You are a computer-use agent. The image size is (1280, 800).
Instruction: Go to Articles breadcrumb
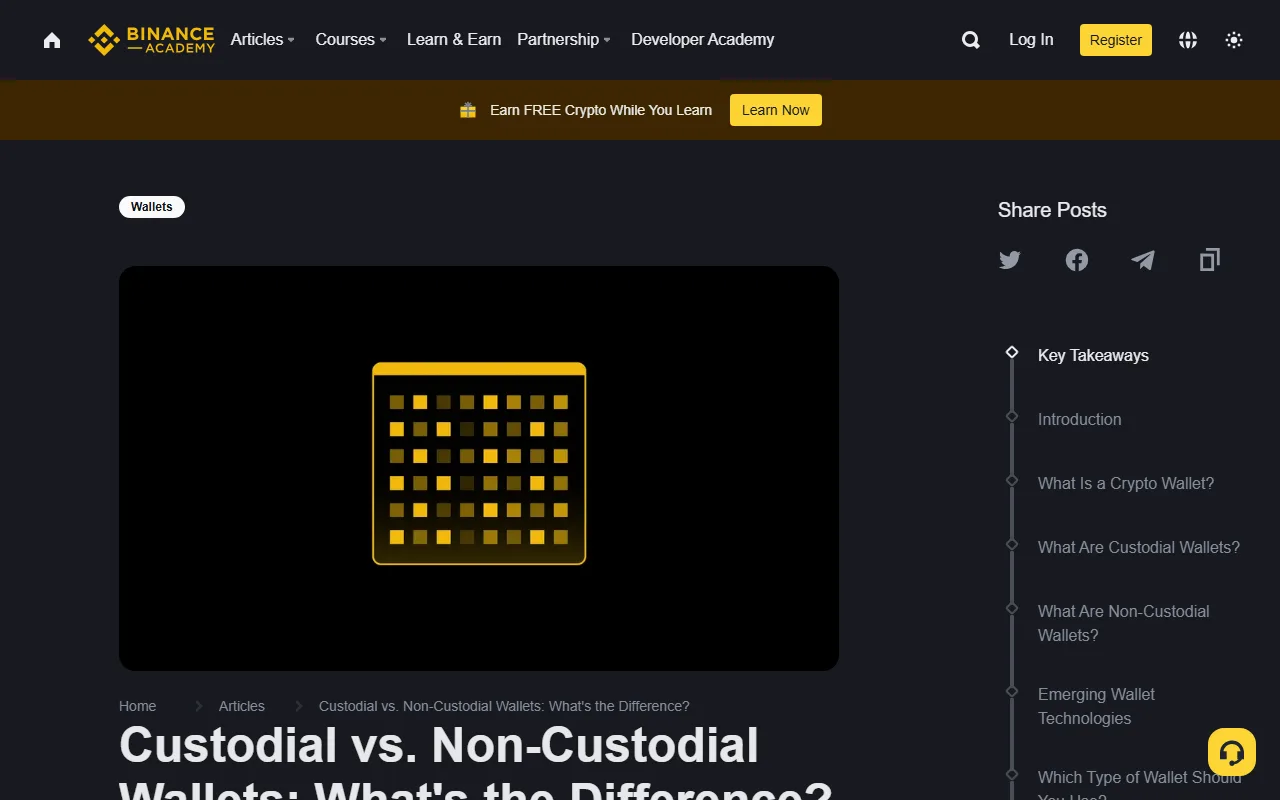coord(242,706)
